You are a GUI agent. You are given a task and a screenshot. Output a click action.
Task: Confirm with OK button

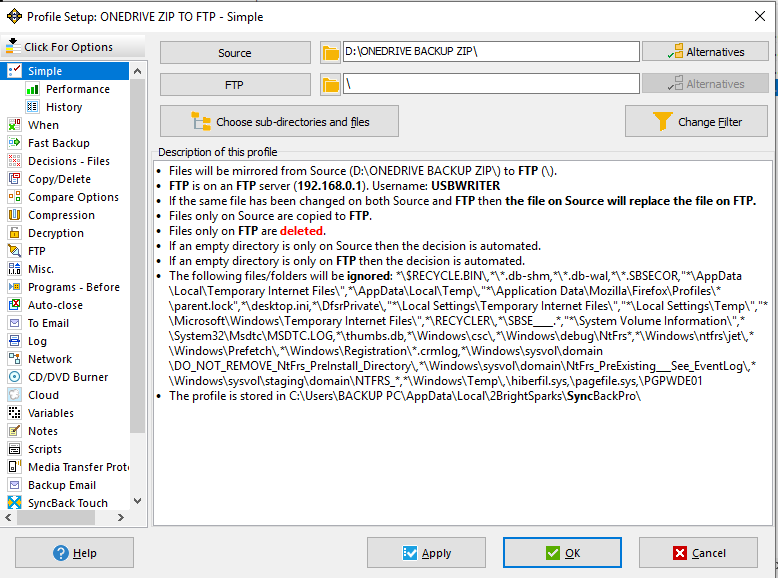(562, 553)
